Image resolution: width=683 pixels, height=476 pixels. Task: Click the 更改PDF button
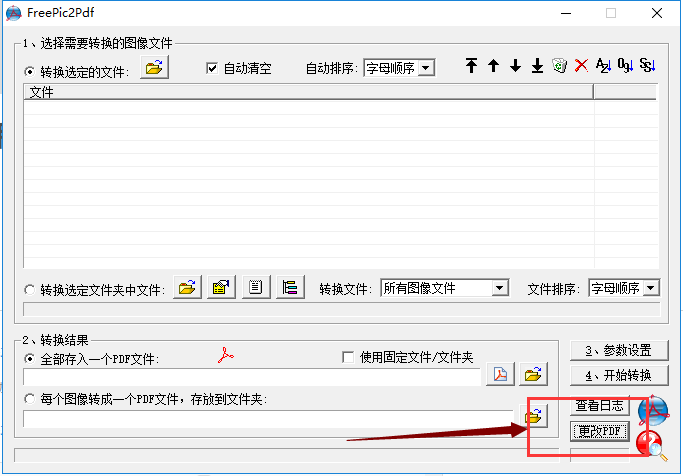600,431
